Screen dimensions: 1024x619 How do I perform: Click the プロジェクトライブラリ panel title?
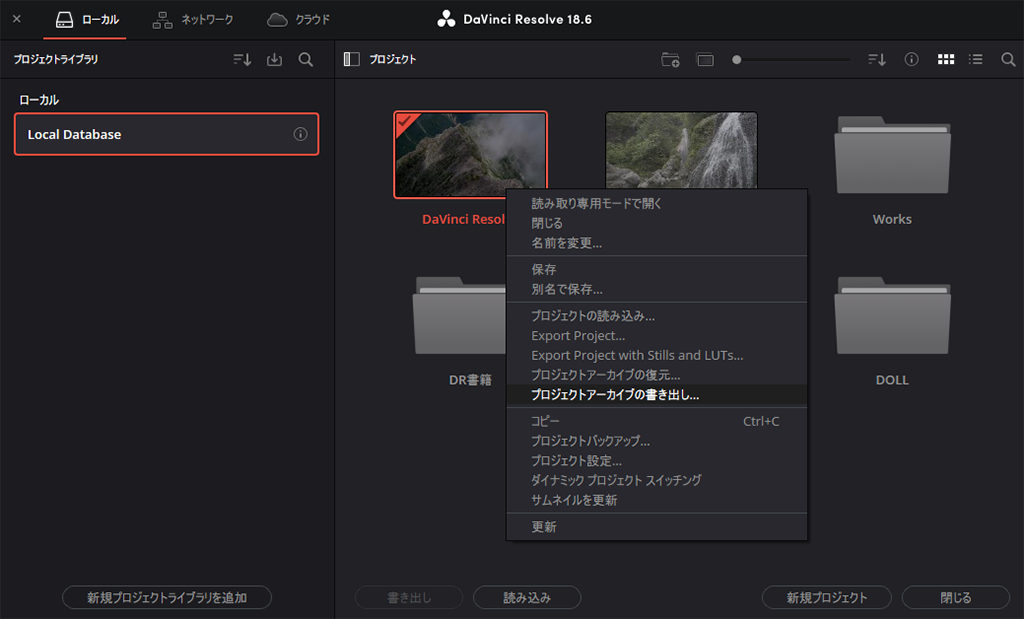click(56, 59)
